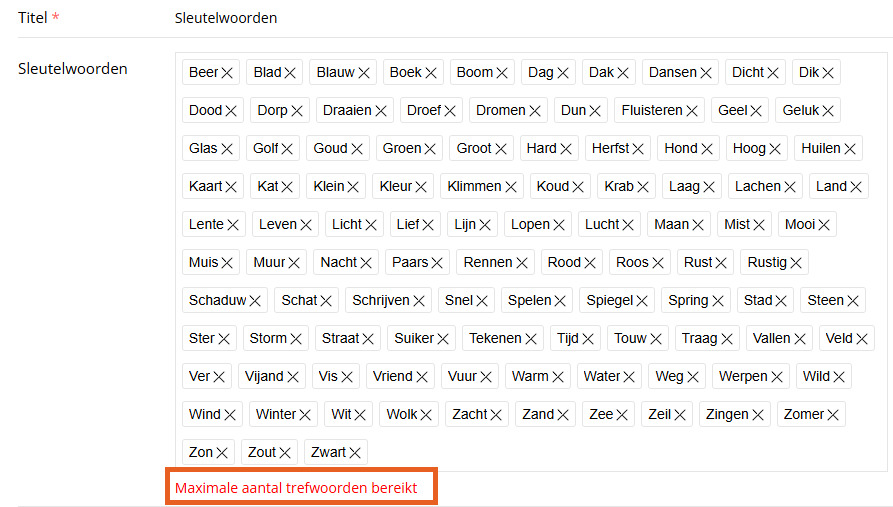Remove the Suiker keyword tag
Screen dimensions: 893x507
point(443,339)
